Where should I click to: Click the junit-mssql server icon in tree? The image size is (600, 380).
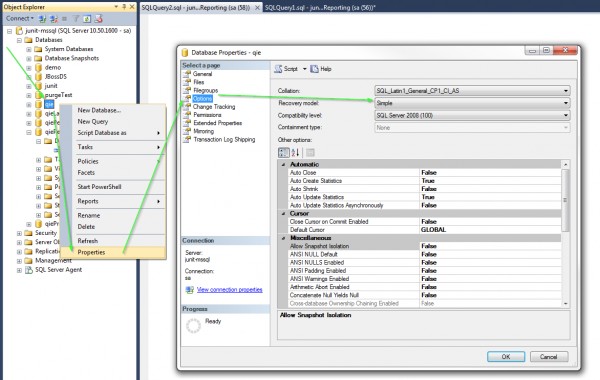click(x=19, y=31)
